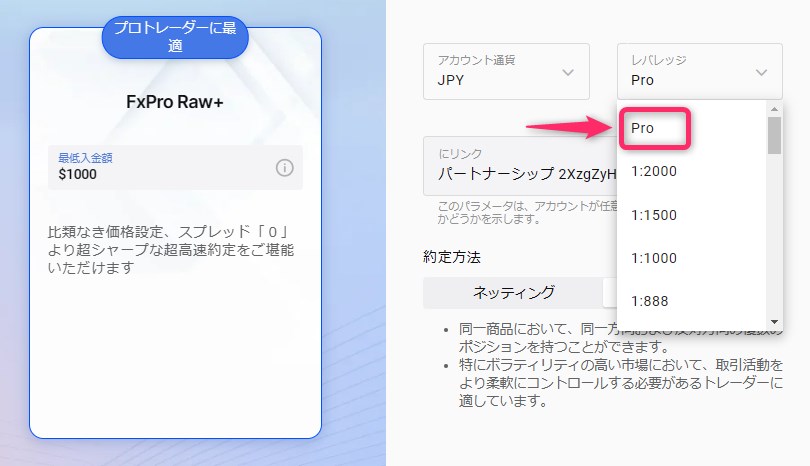This screenshot has width=810, height=466.
Task: Select the ネッティング execution method
Action: 513,293
